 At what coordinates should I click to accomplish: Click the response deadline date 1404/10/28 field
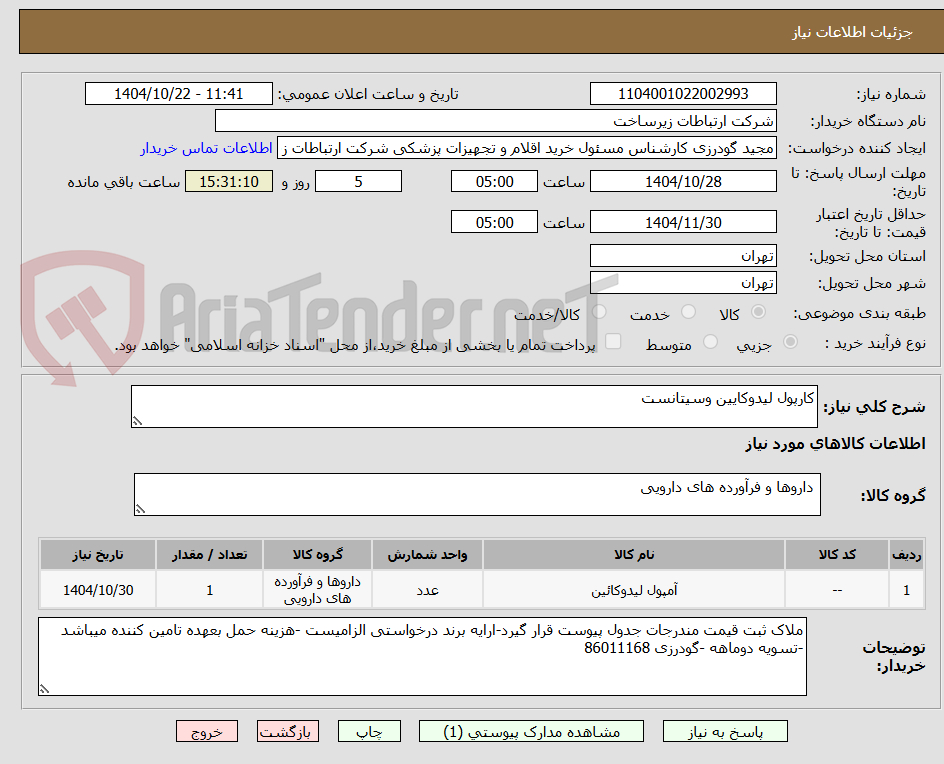pyautogui.click(x=683, y=181)
